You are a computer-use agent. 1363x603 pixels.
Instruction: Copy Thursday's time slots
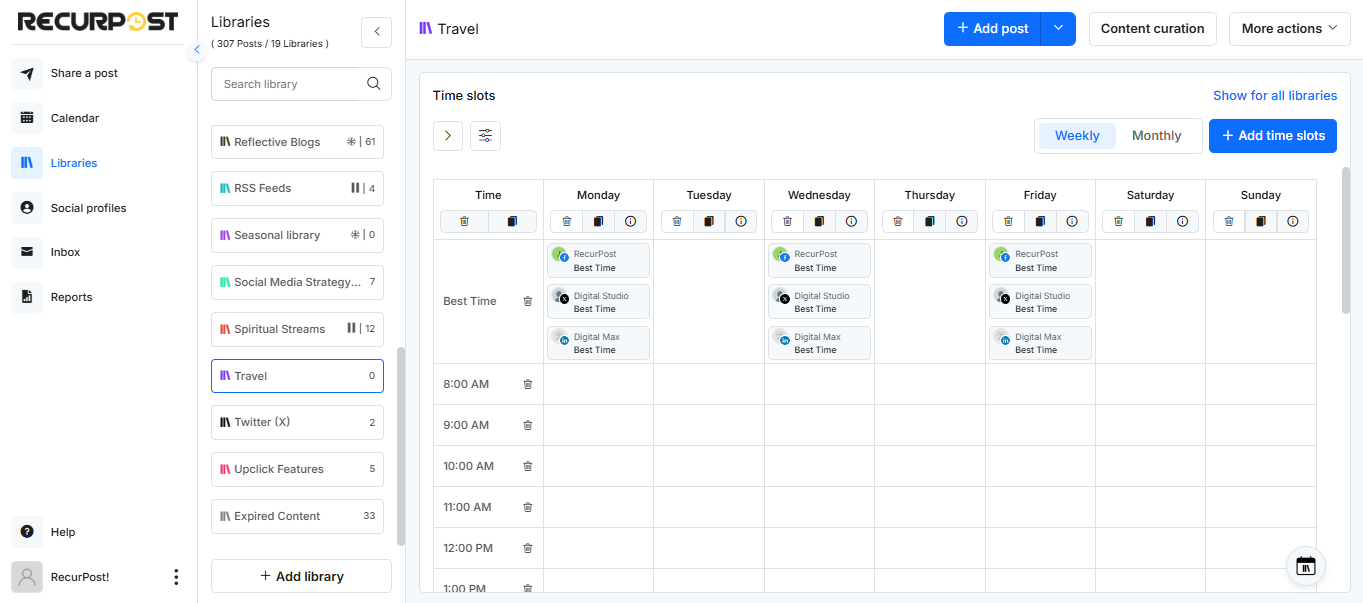click(930, 221)
